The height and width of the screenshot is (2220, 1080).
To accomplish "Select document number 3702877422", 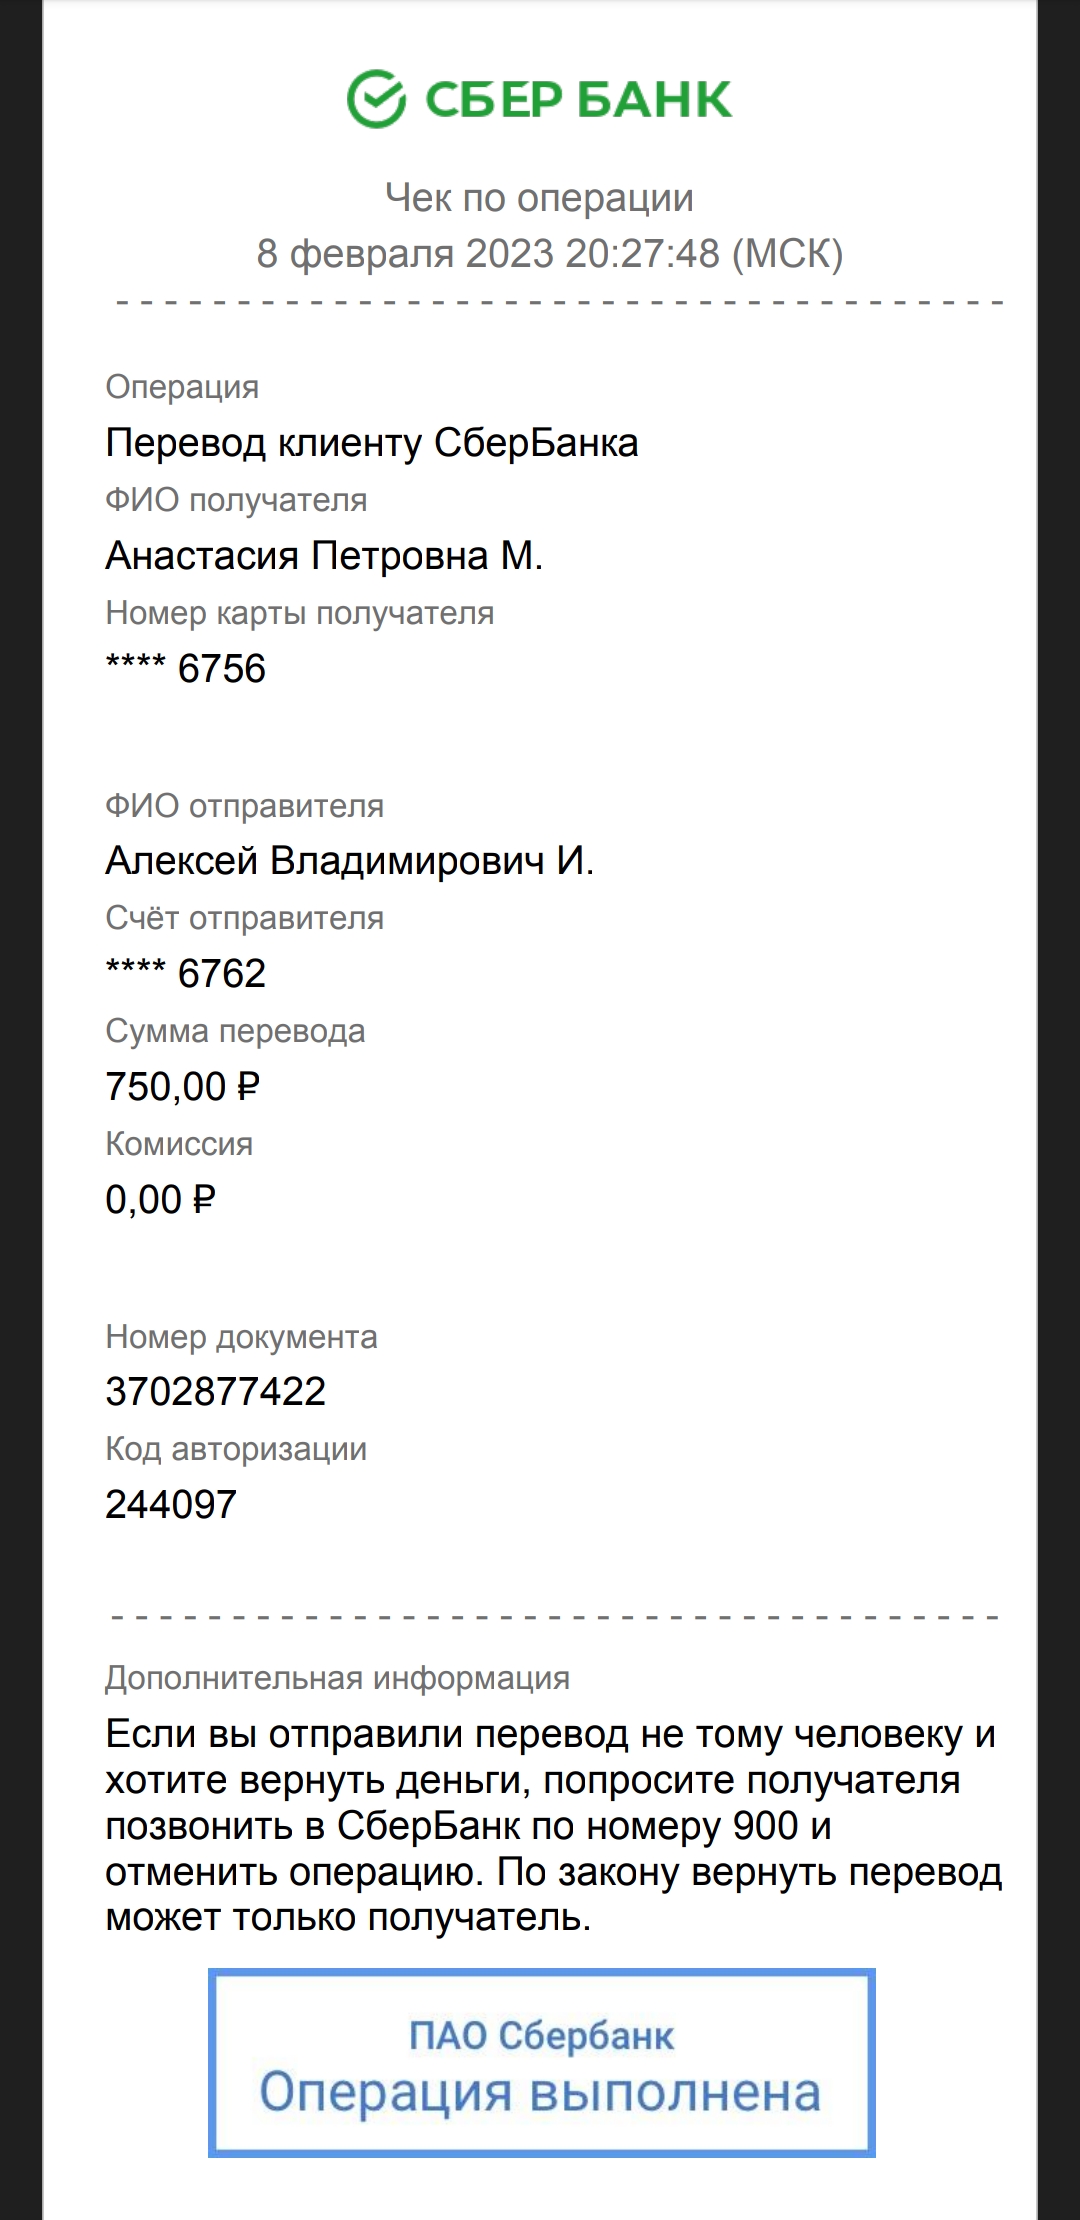I will click(216, 1392).
